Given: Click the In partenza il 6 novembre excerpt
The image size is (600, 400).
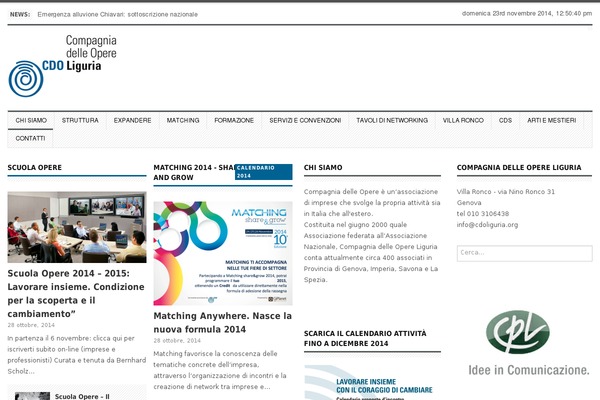Looking at the screenshot, I should 77,355.
